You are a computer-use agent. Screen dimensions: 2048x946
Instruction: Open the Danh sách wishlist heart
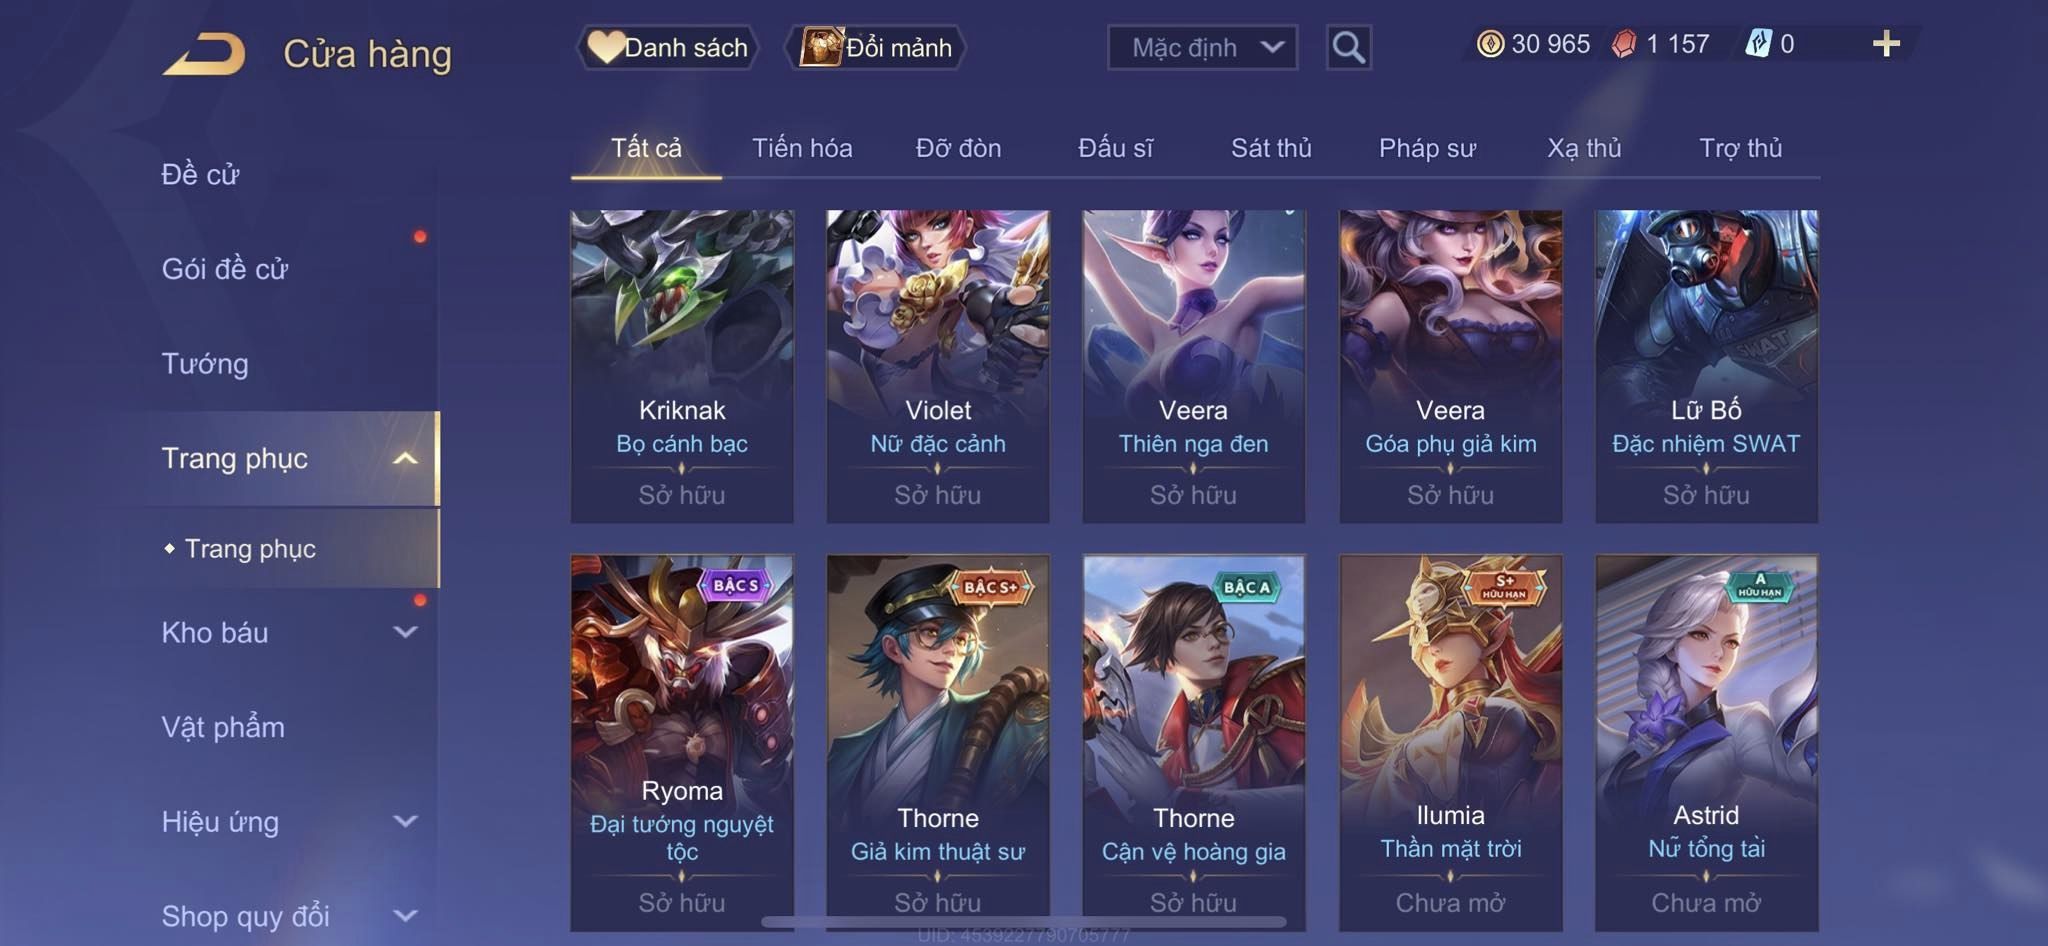[x=667, y=47]
